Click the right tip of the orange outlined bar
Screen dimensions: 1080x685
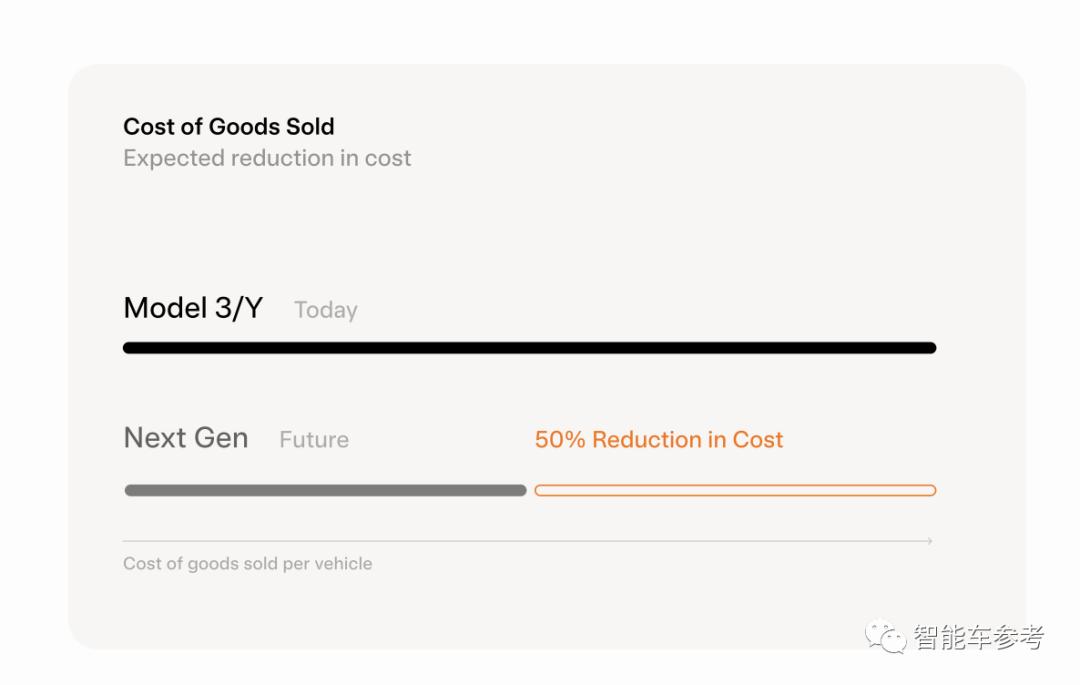(931, 490)
